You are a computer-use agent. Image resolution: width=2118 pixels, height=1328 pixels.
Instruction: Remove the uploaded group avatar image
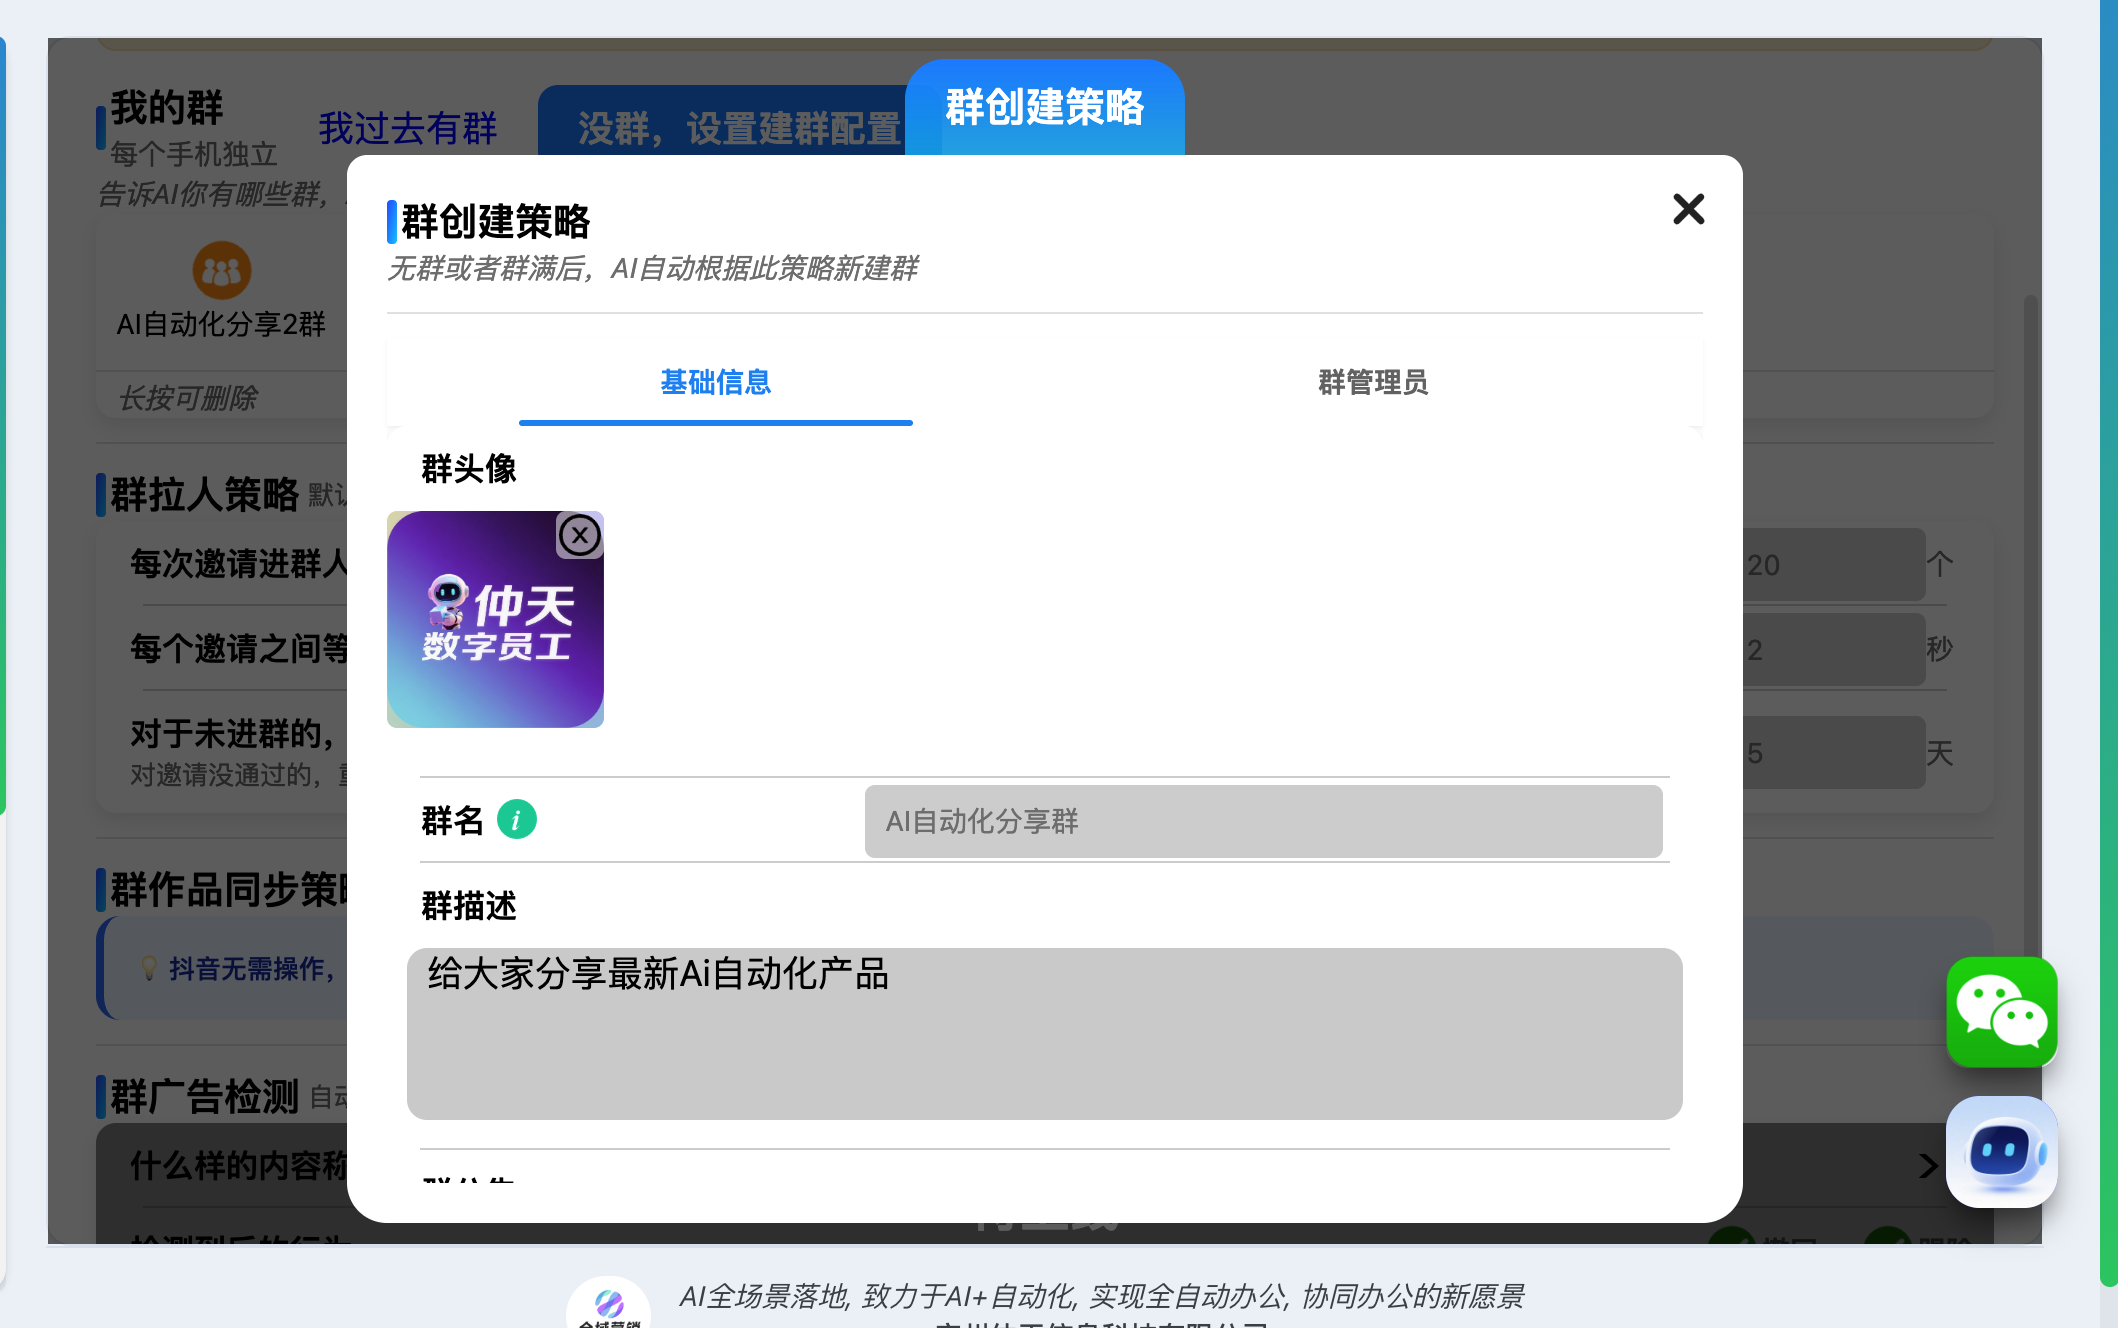click(580, 535)
